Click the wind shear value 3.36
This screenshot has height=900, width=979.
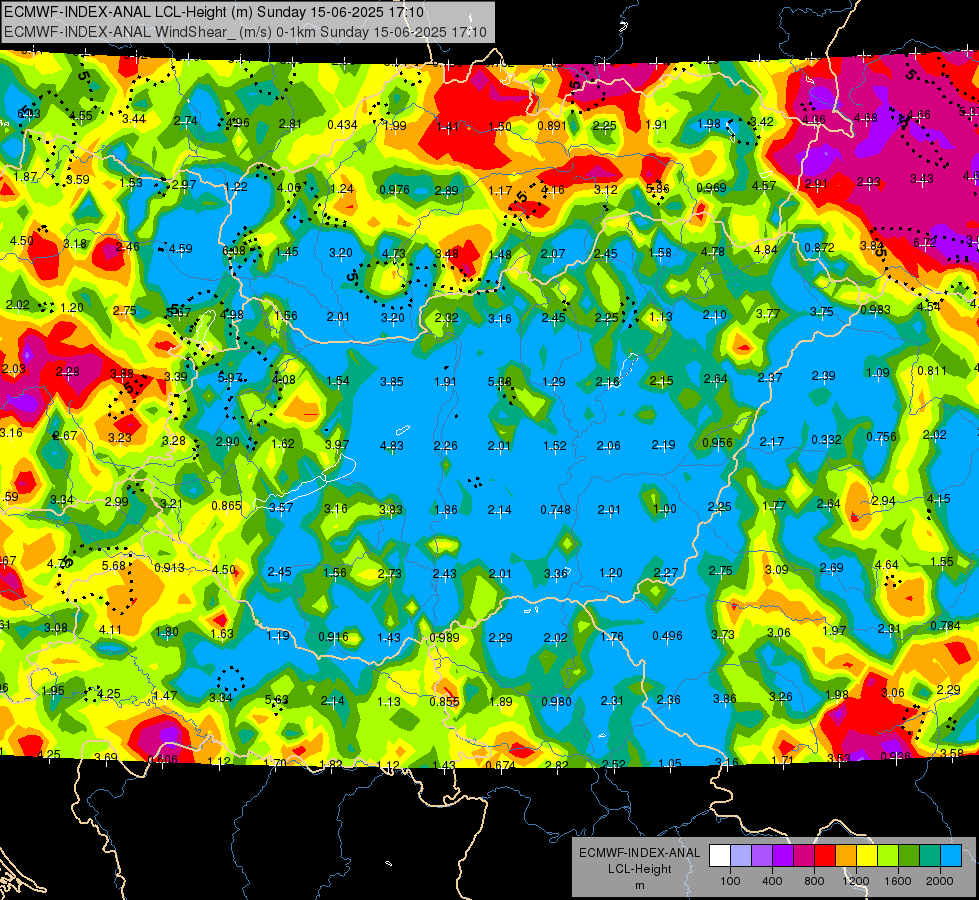[556, 573]
